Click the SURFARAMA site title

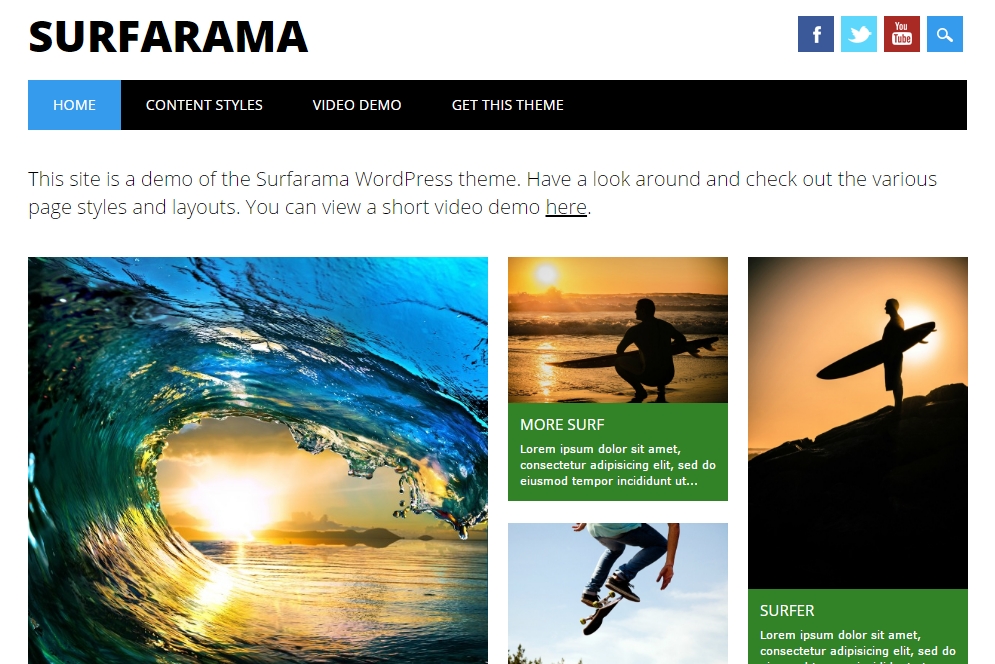click(168, 37)
